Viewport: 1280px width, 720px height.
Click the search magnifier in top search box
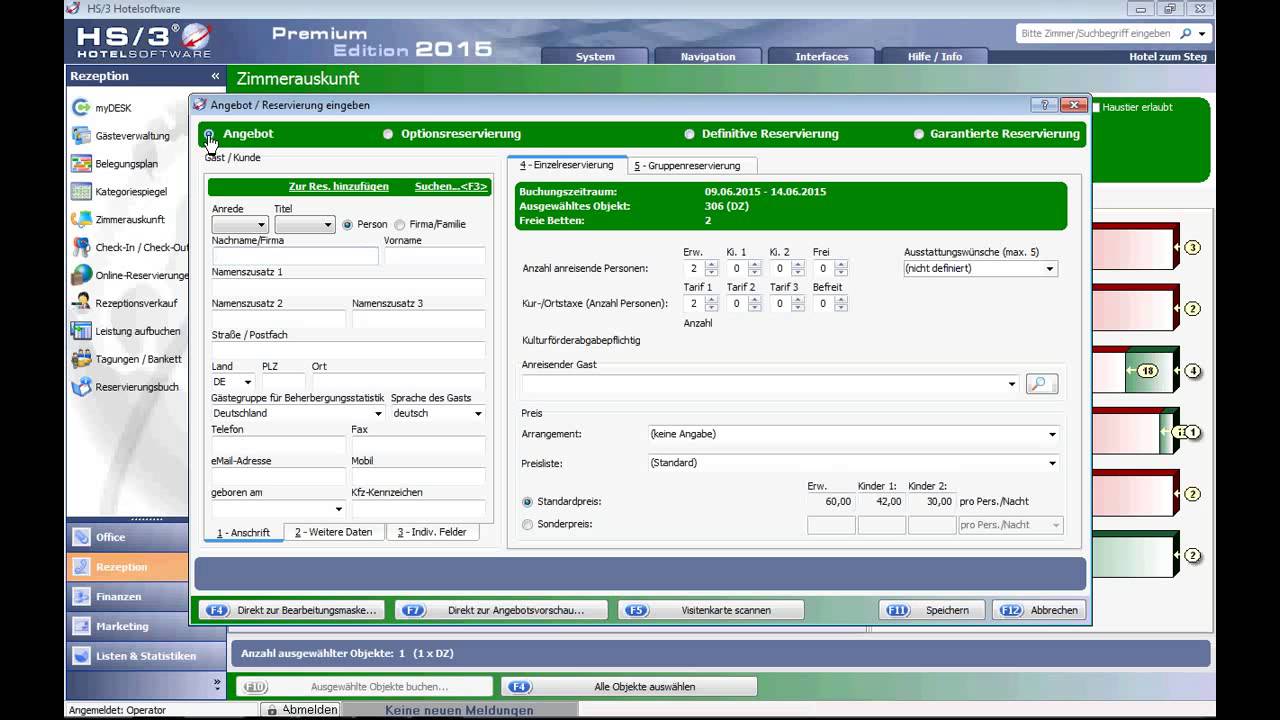[x=1186, y=33]
